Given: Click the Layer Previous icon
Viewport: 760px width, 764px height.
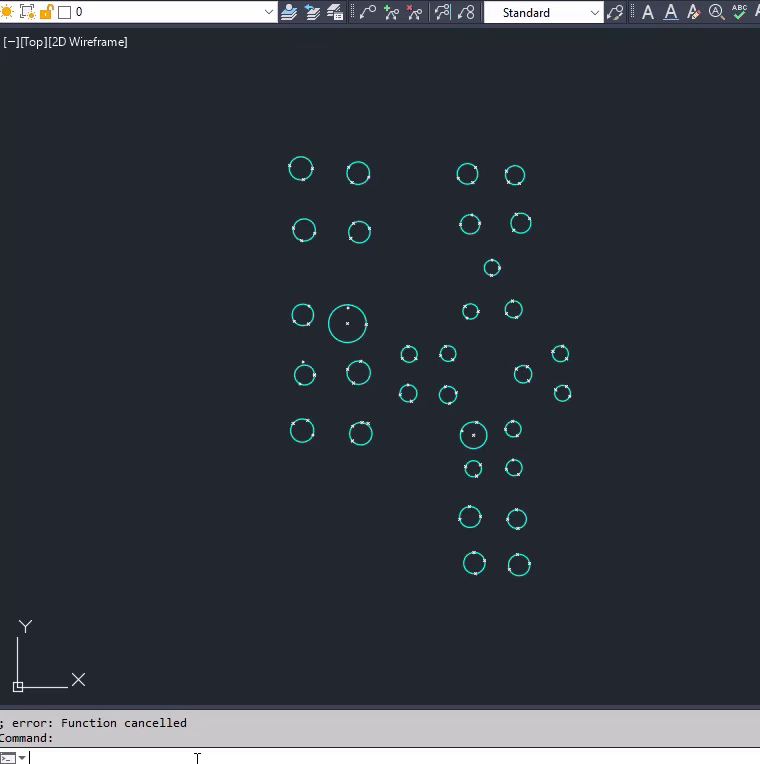Looking at the screenshot, I should (x=312, y=12).
